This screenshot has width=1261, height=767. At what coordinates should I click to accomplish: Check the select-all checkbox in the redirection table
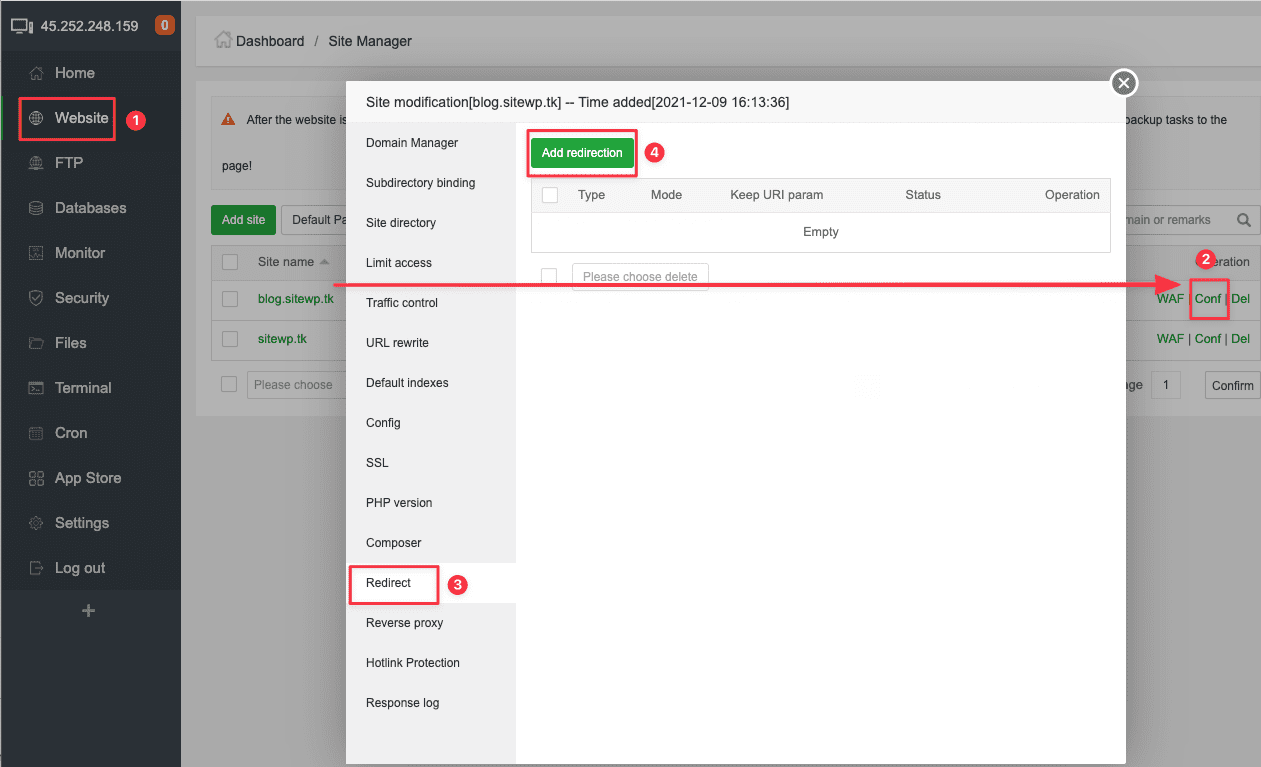[x=549, y=195]
